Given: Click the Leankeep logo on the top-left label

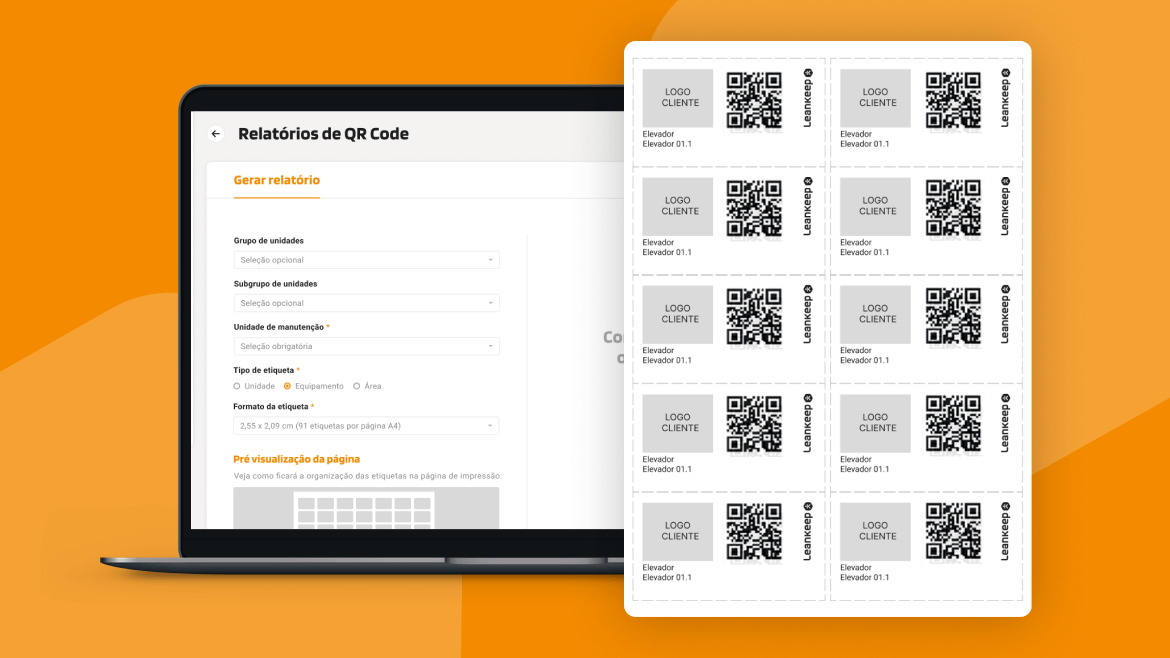Looking at the screenshot, I should (808, 98).
